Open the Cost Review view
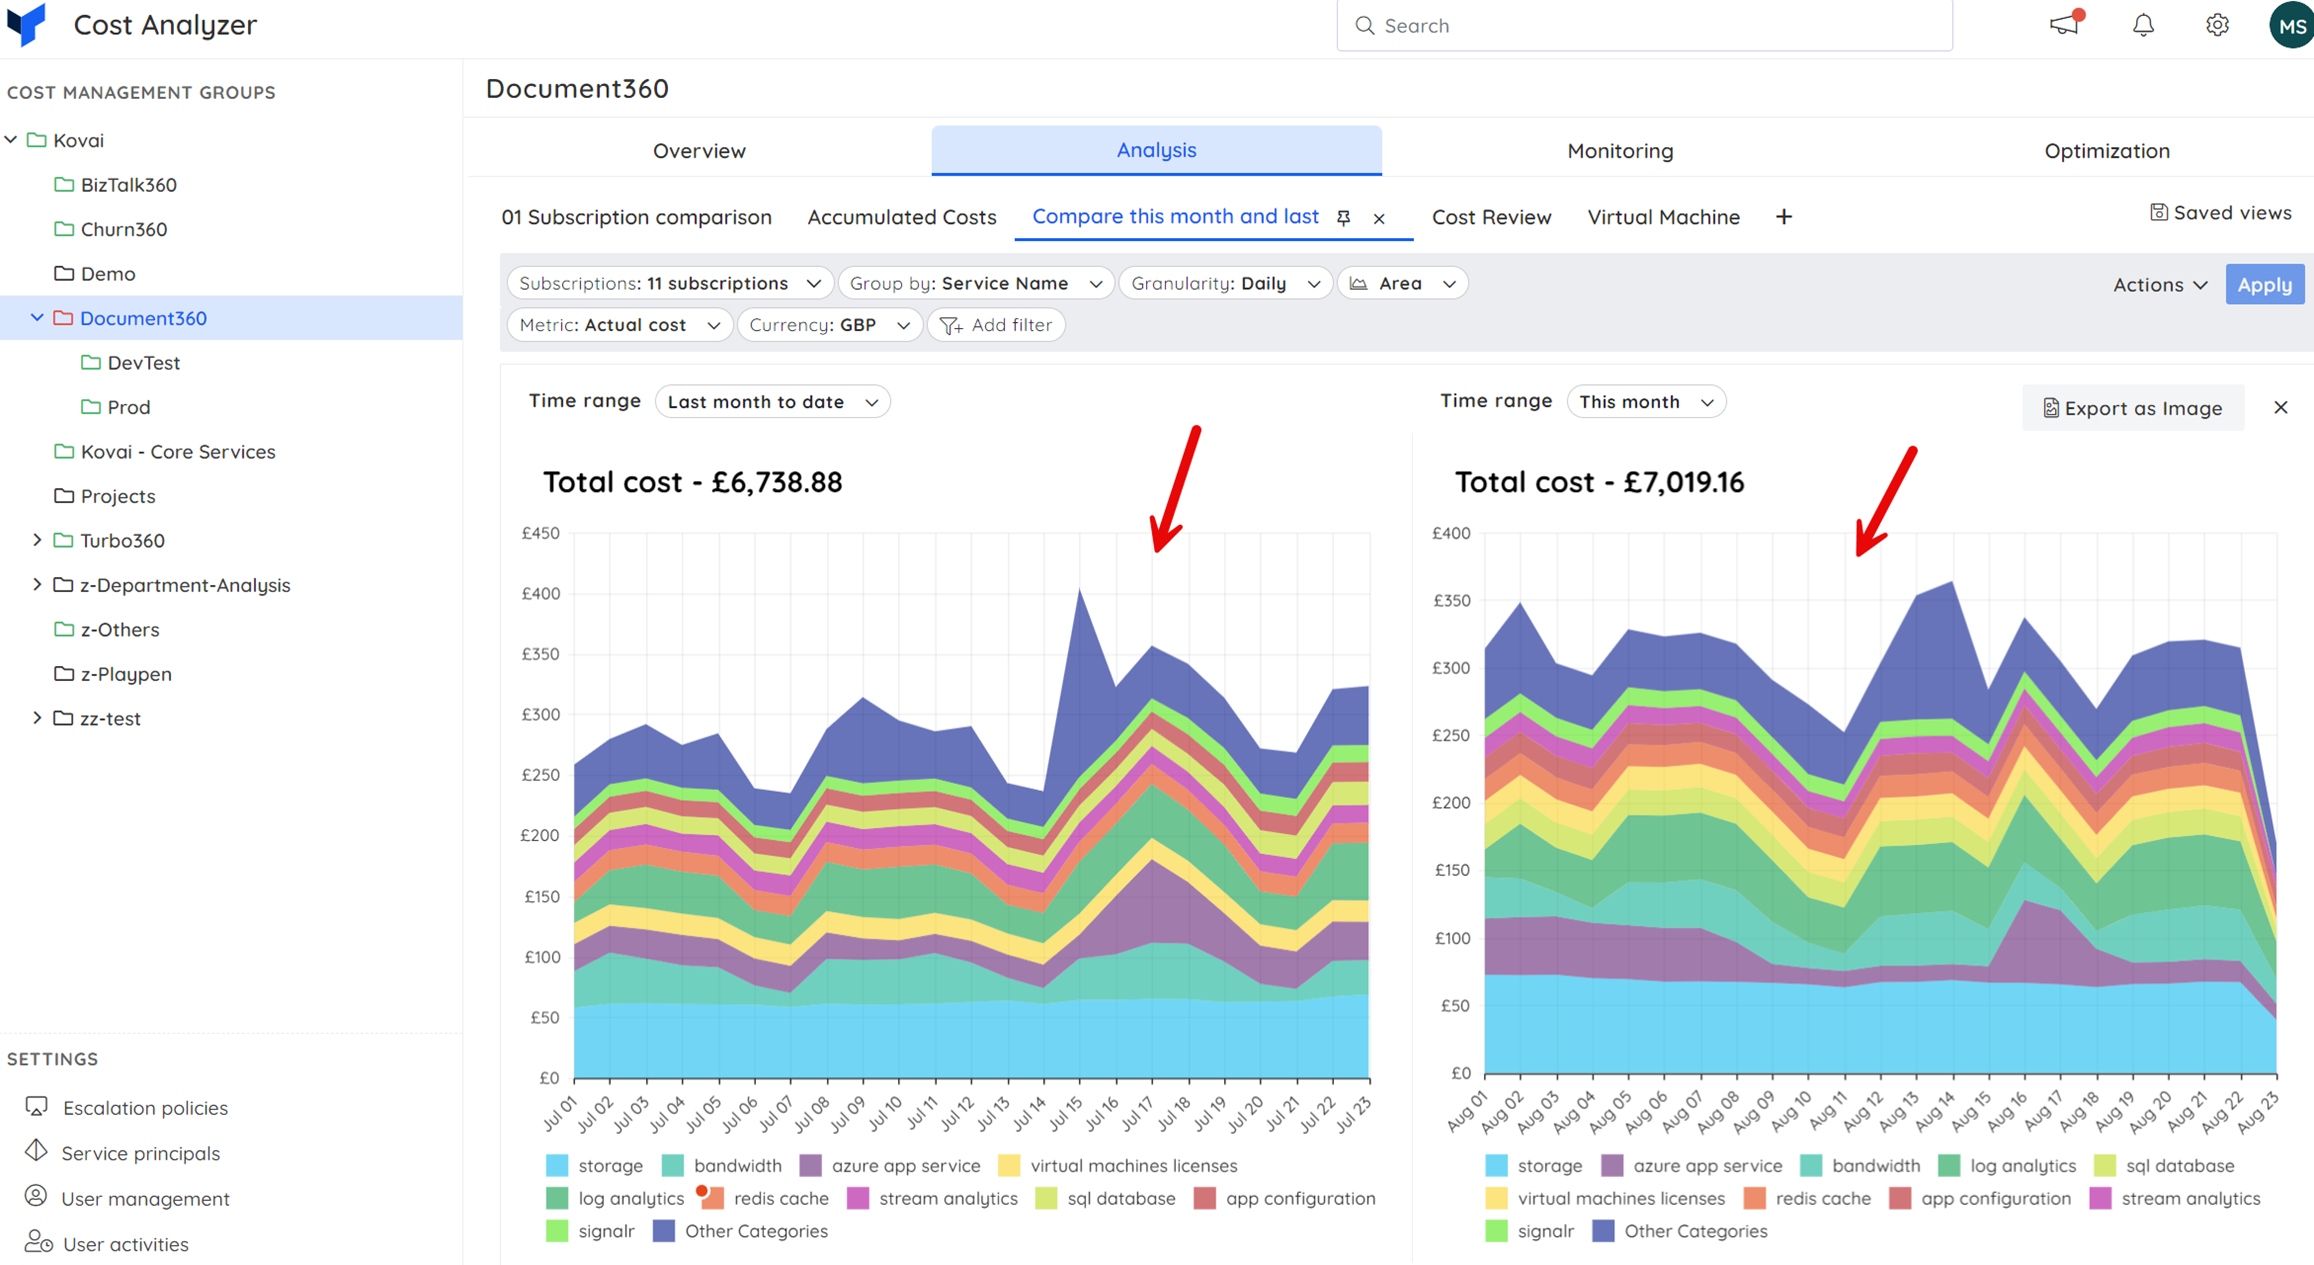This screenshot has width=2314, height=1265. [1492, 217]
